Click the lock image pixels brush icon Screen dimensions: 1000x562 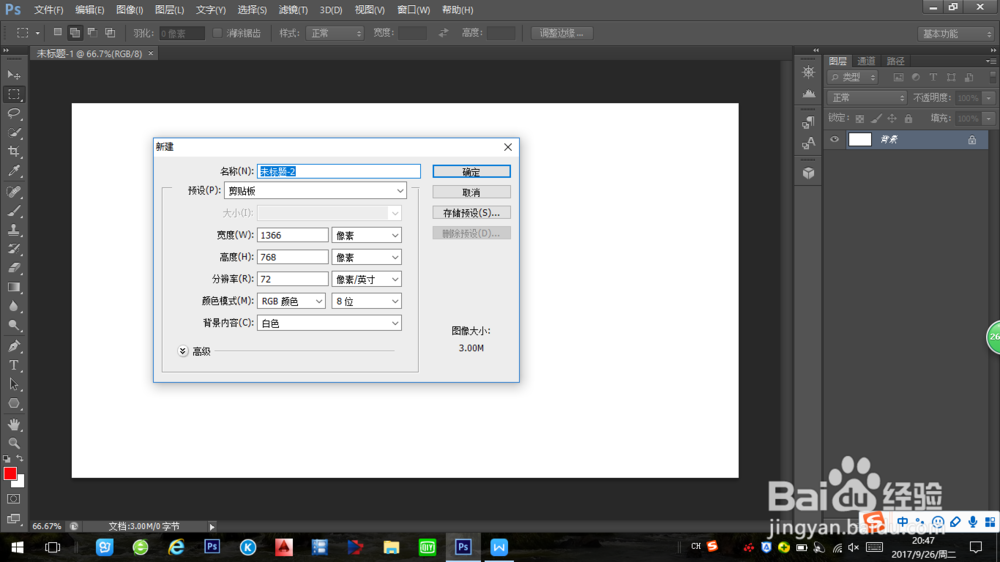pos(876,118)
